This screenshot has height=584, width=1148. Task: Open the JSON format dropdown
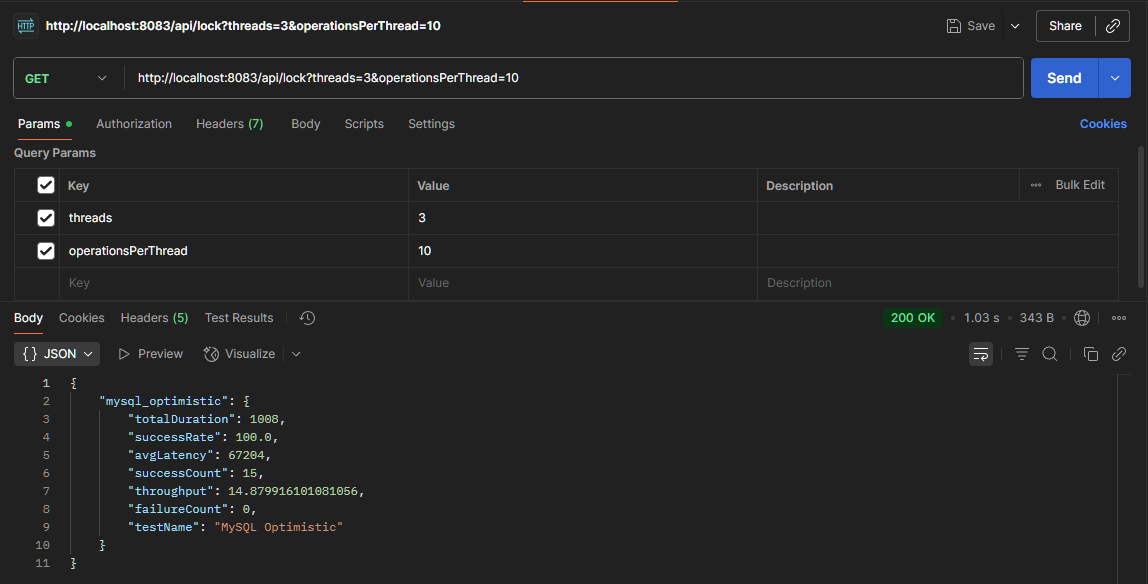(x=57, y=354)
